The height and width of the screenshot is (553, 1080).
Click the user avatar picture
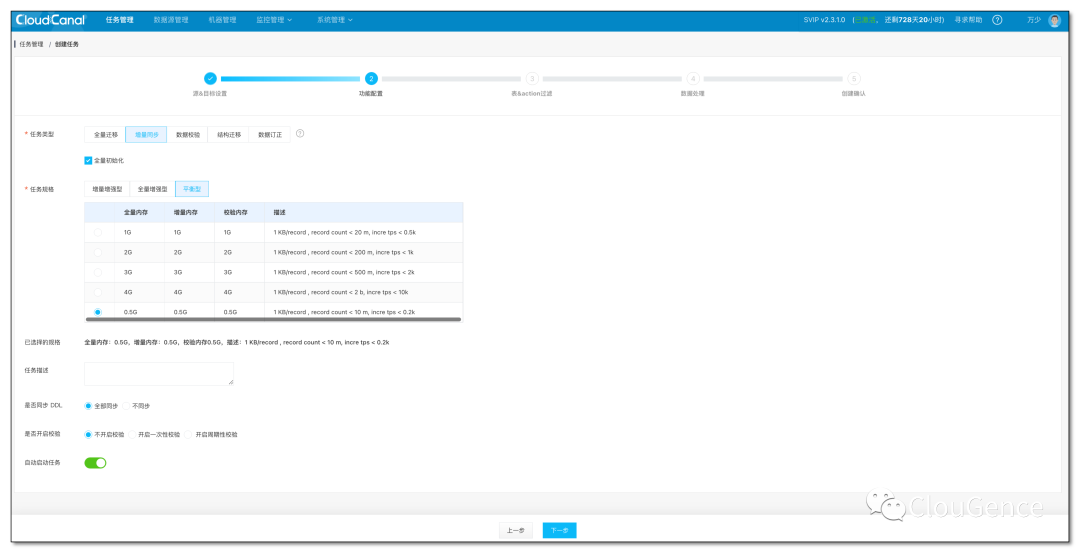click(1054, 20)
